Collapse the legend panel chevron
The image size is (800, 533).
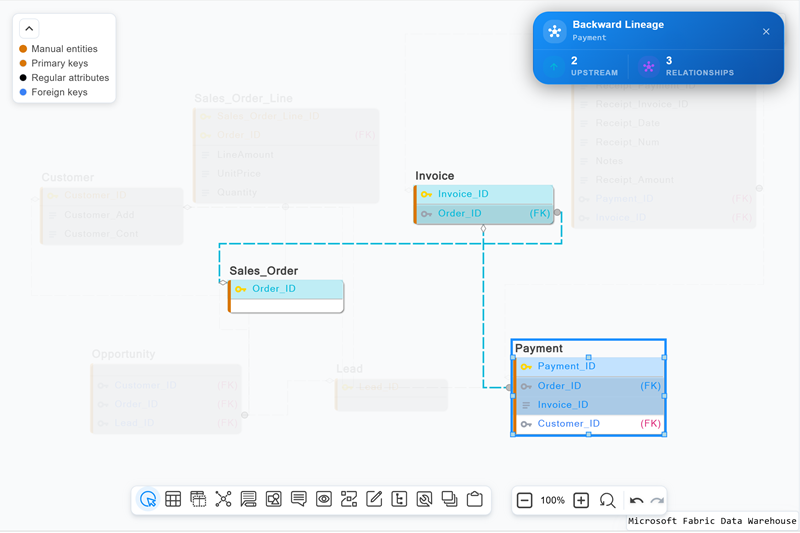29,29
